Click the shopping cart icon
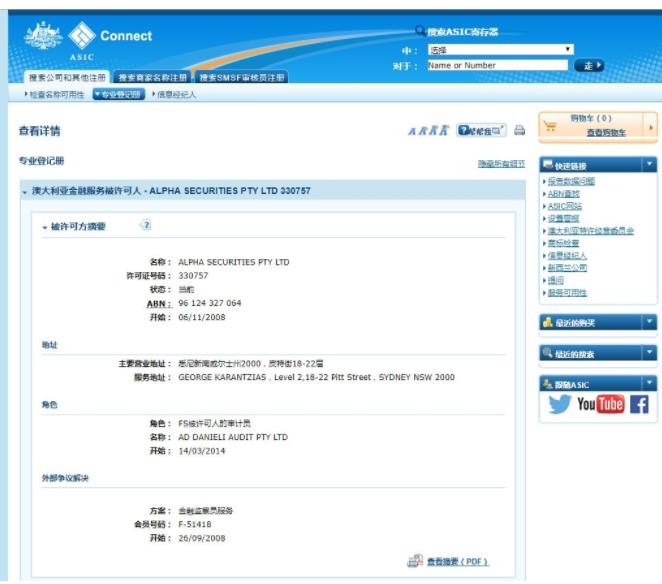Image resolution: width=662 pixels, height=584 pixels. [550, 126]
